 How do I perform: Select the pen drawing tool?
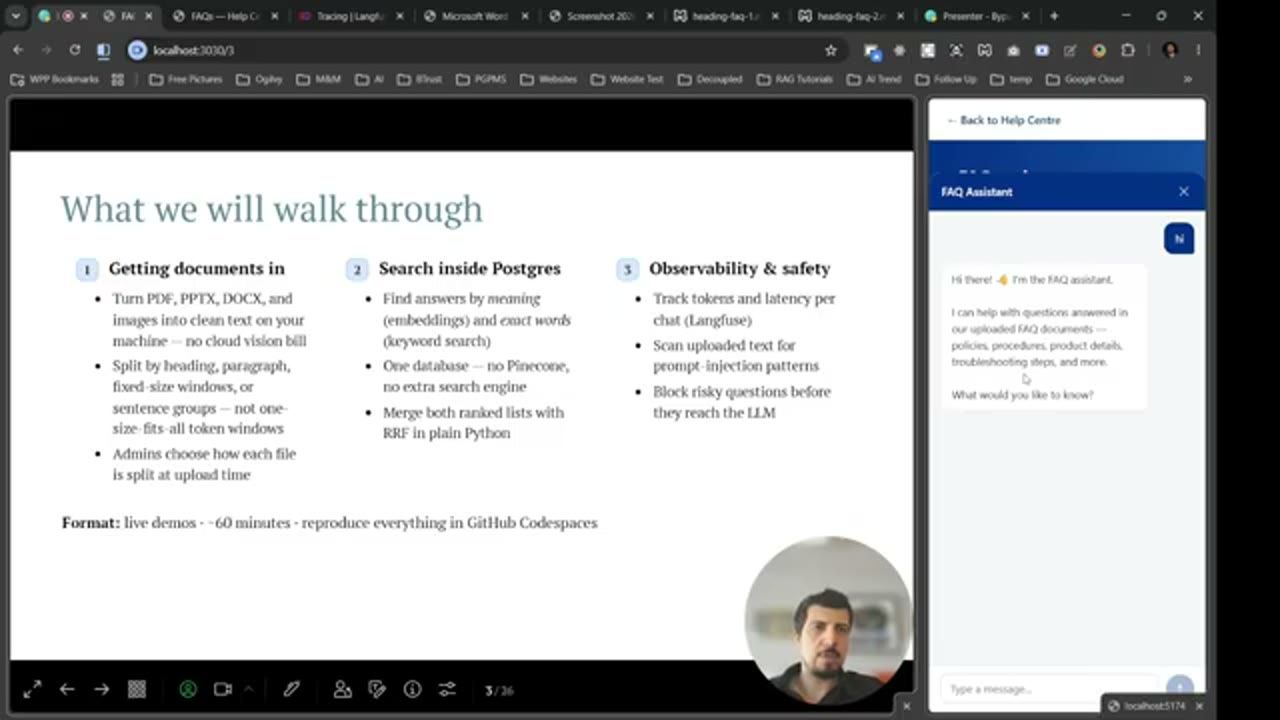pyautogui.click(x=291, y=689)
